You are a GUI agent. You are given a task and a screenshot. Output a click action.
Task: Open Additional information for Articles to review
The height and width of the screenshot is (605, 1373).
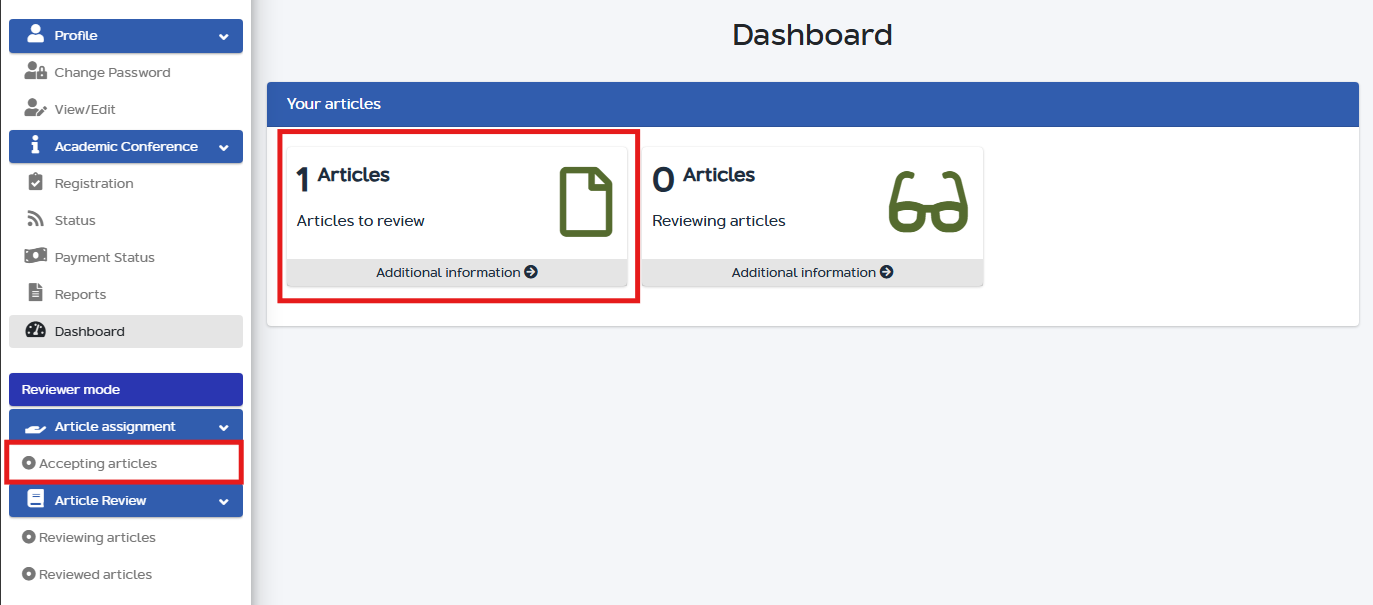click(x=456, y=272)
